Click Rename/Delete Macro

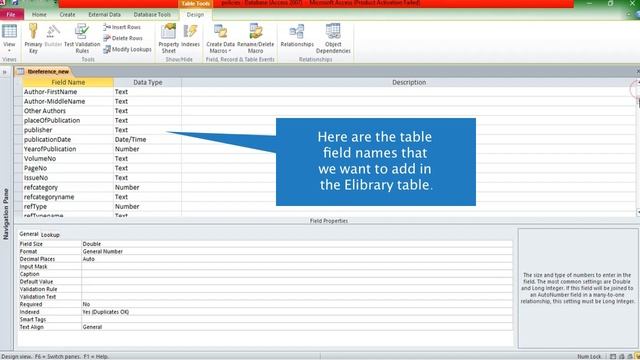[256, 39]
